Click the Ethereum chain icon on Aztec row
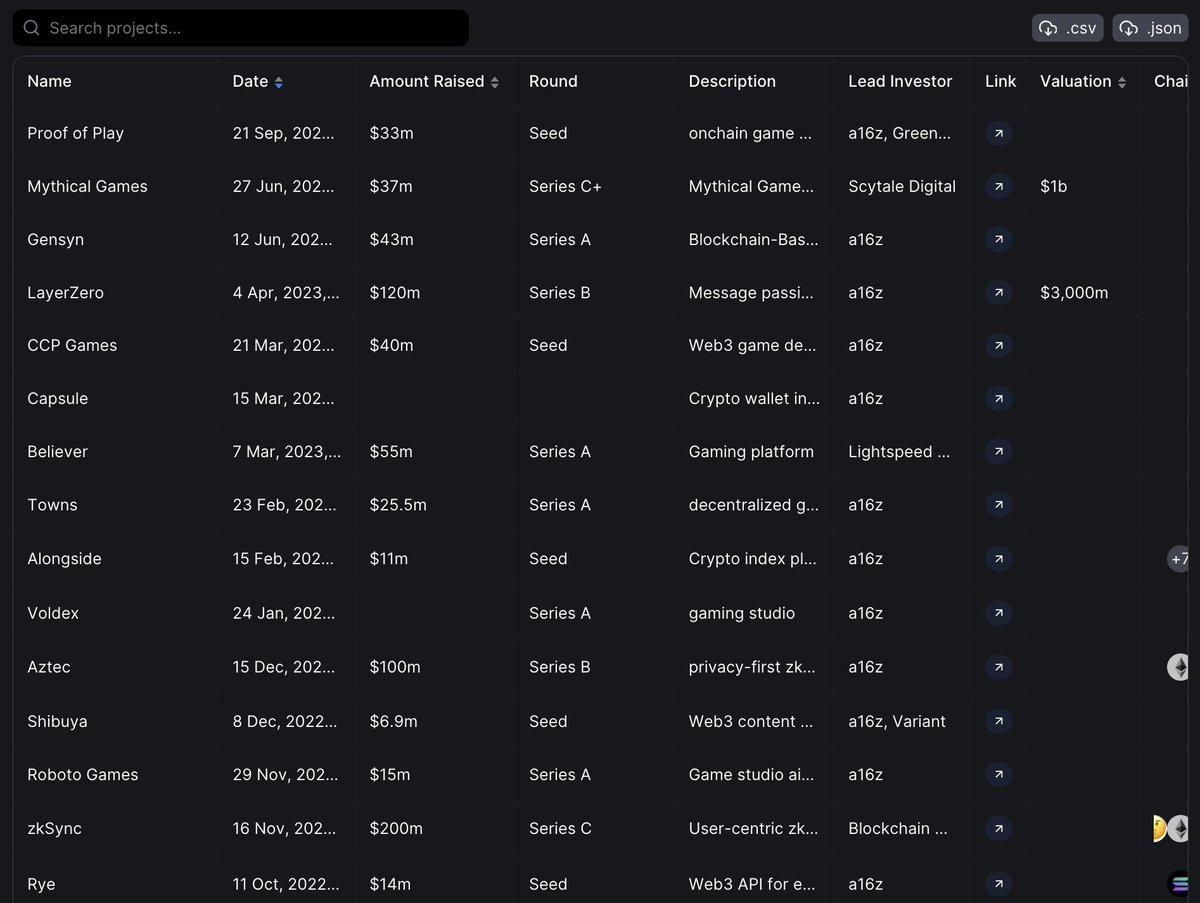1200x903 pixels. tap(1177, 667)
